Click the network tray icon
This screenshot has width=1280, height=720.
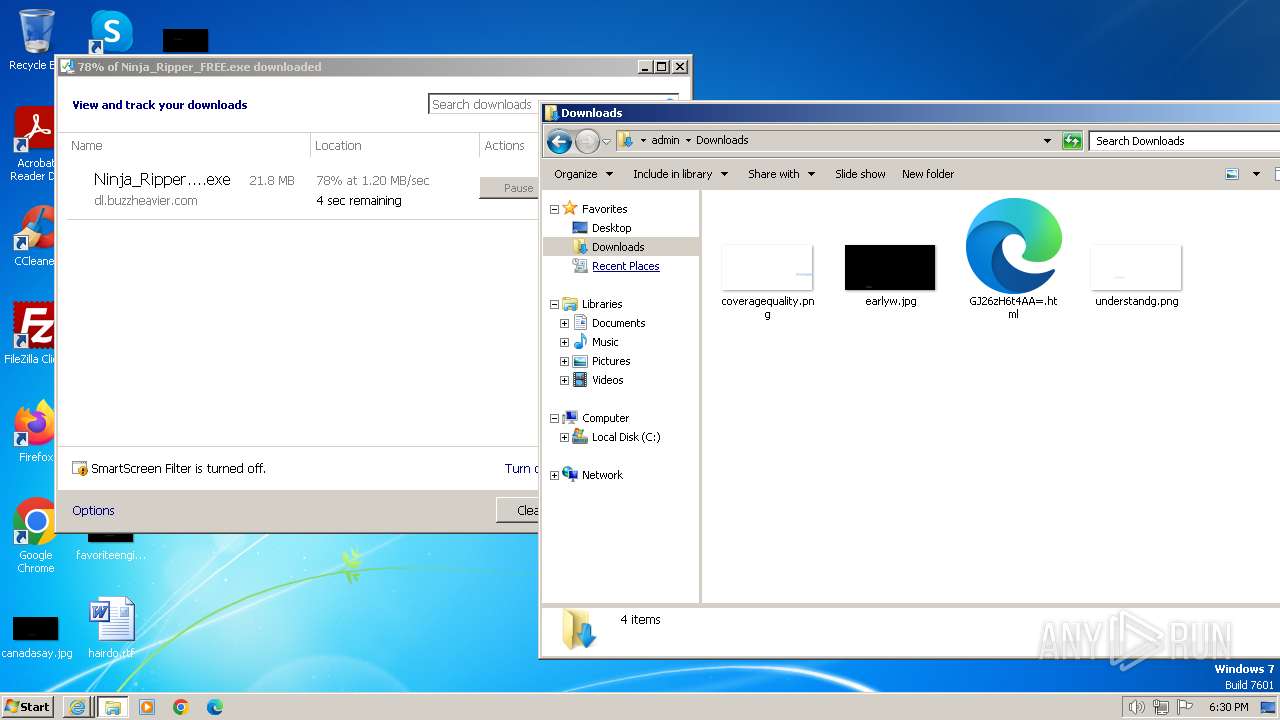tap(1161, 707)
